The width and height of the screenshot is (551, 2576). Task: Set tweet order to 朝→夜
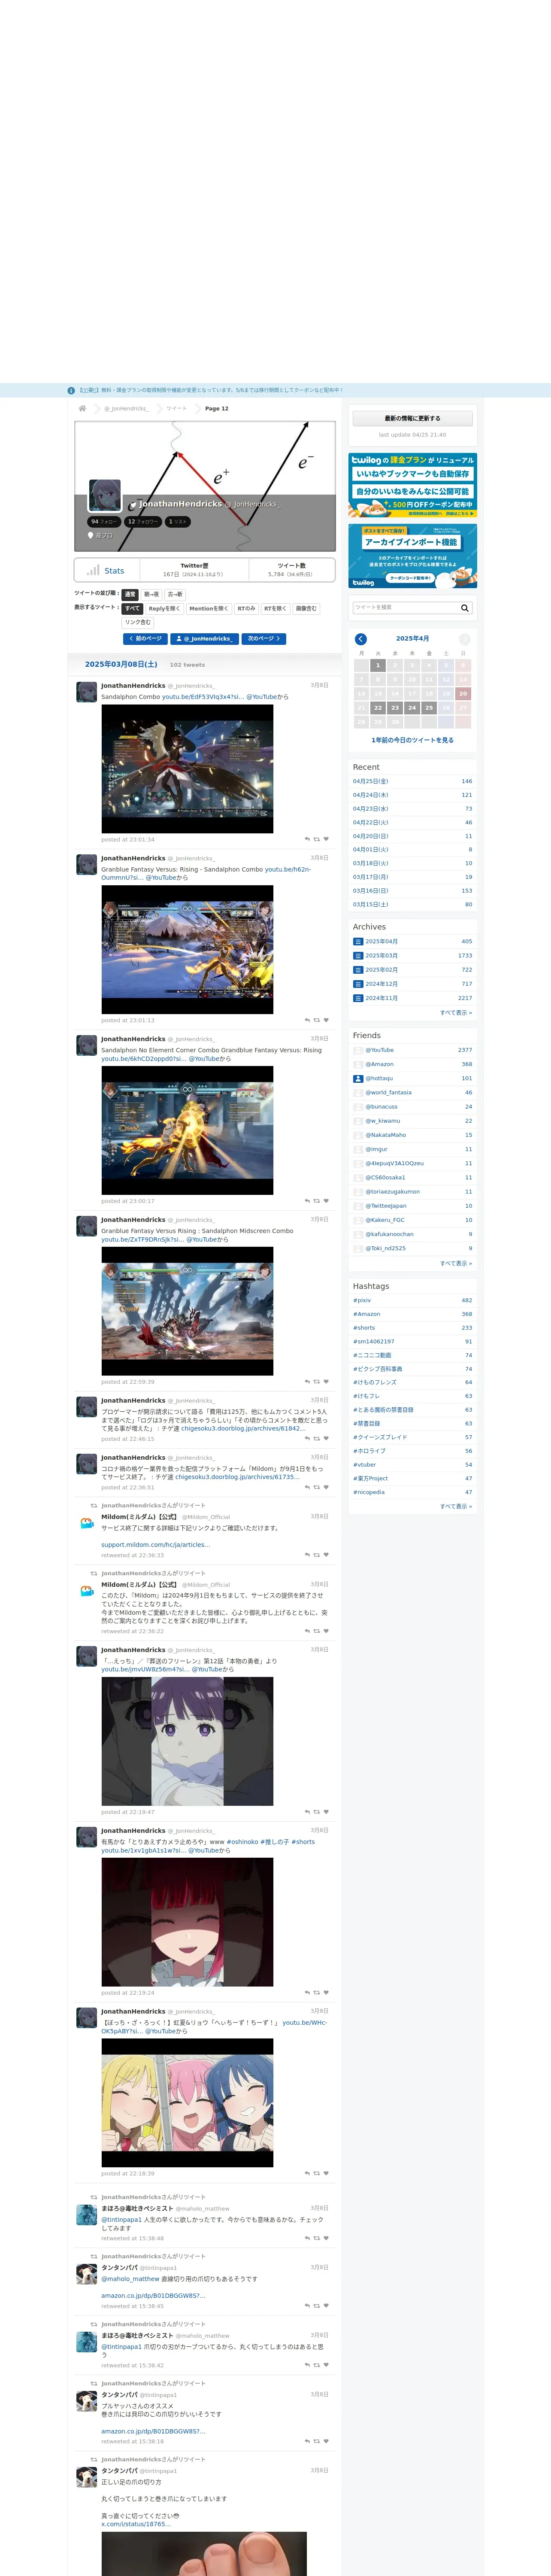point(151,594)
